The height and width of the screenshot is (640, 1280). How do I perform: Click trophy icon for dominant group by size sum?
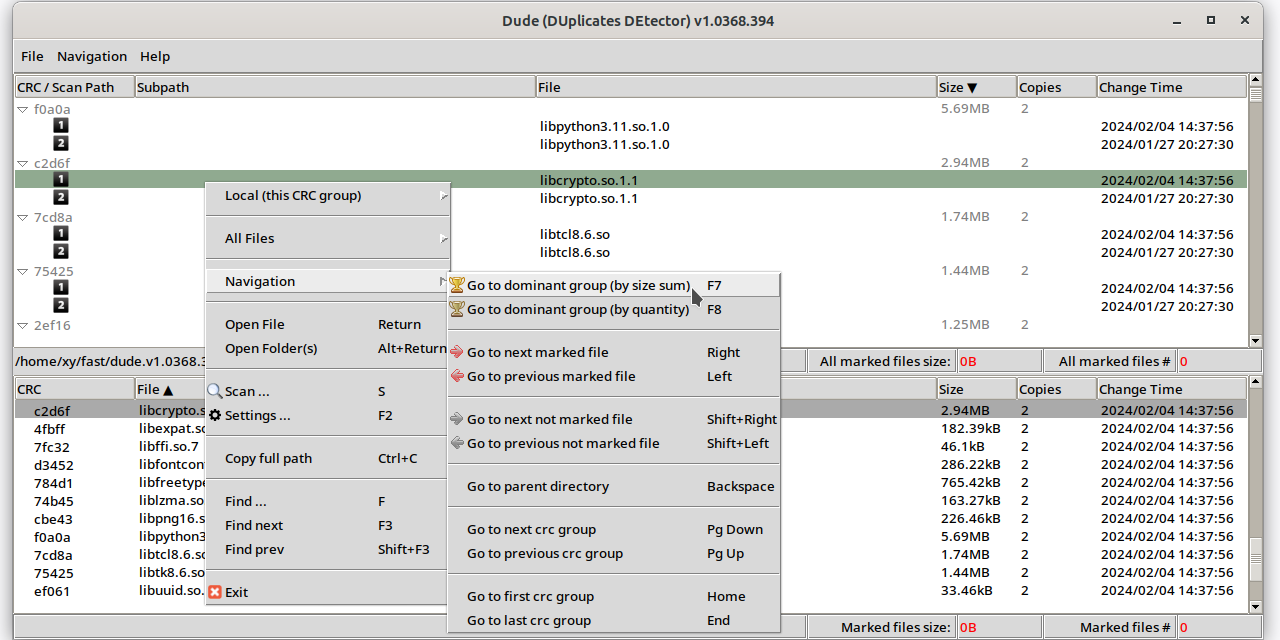[457, 286]
